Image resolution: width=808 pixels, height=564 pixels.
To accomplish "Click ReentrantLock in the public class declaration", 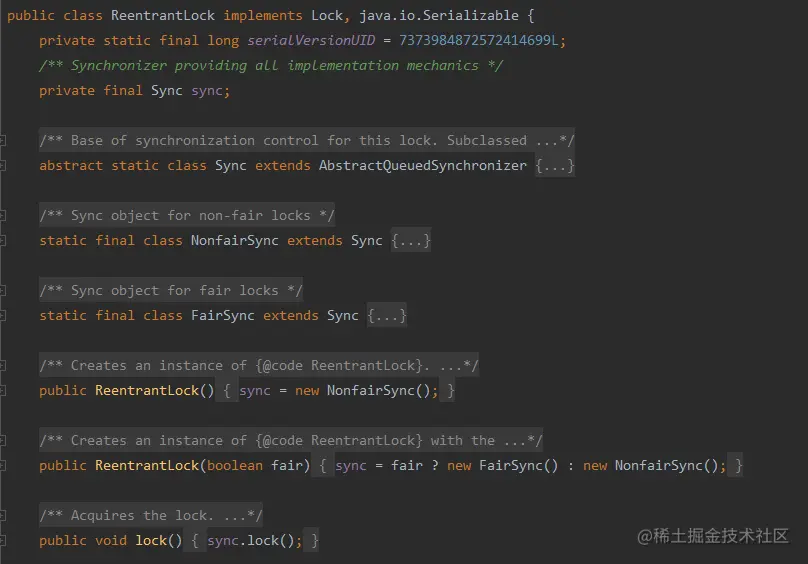I will pyautogui.click(x=163, y=15).
